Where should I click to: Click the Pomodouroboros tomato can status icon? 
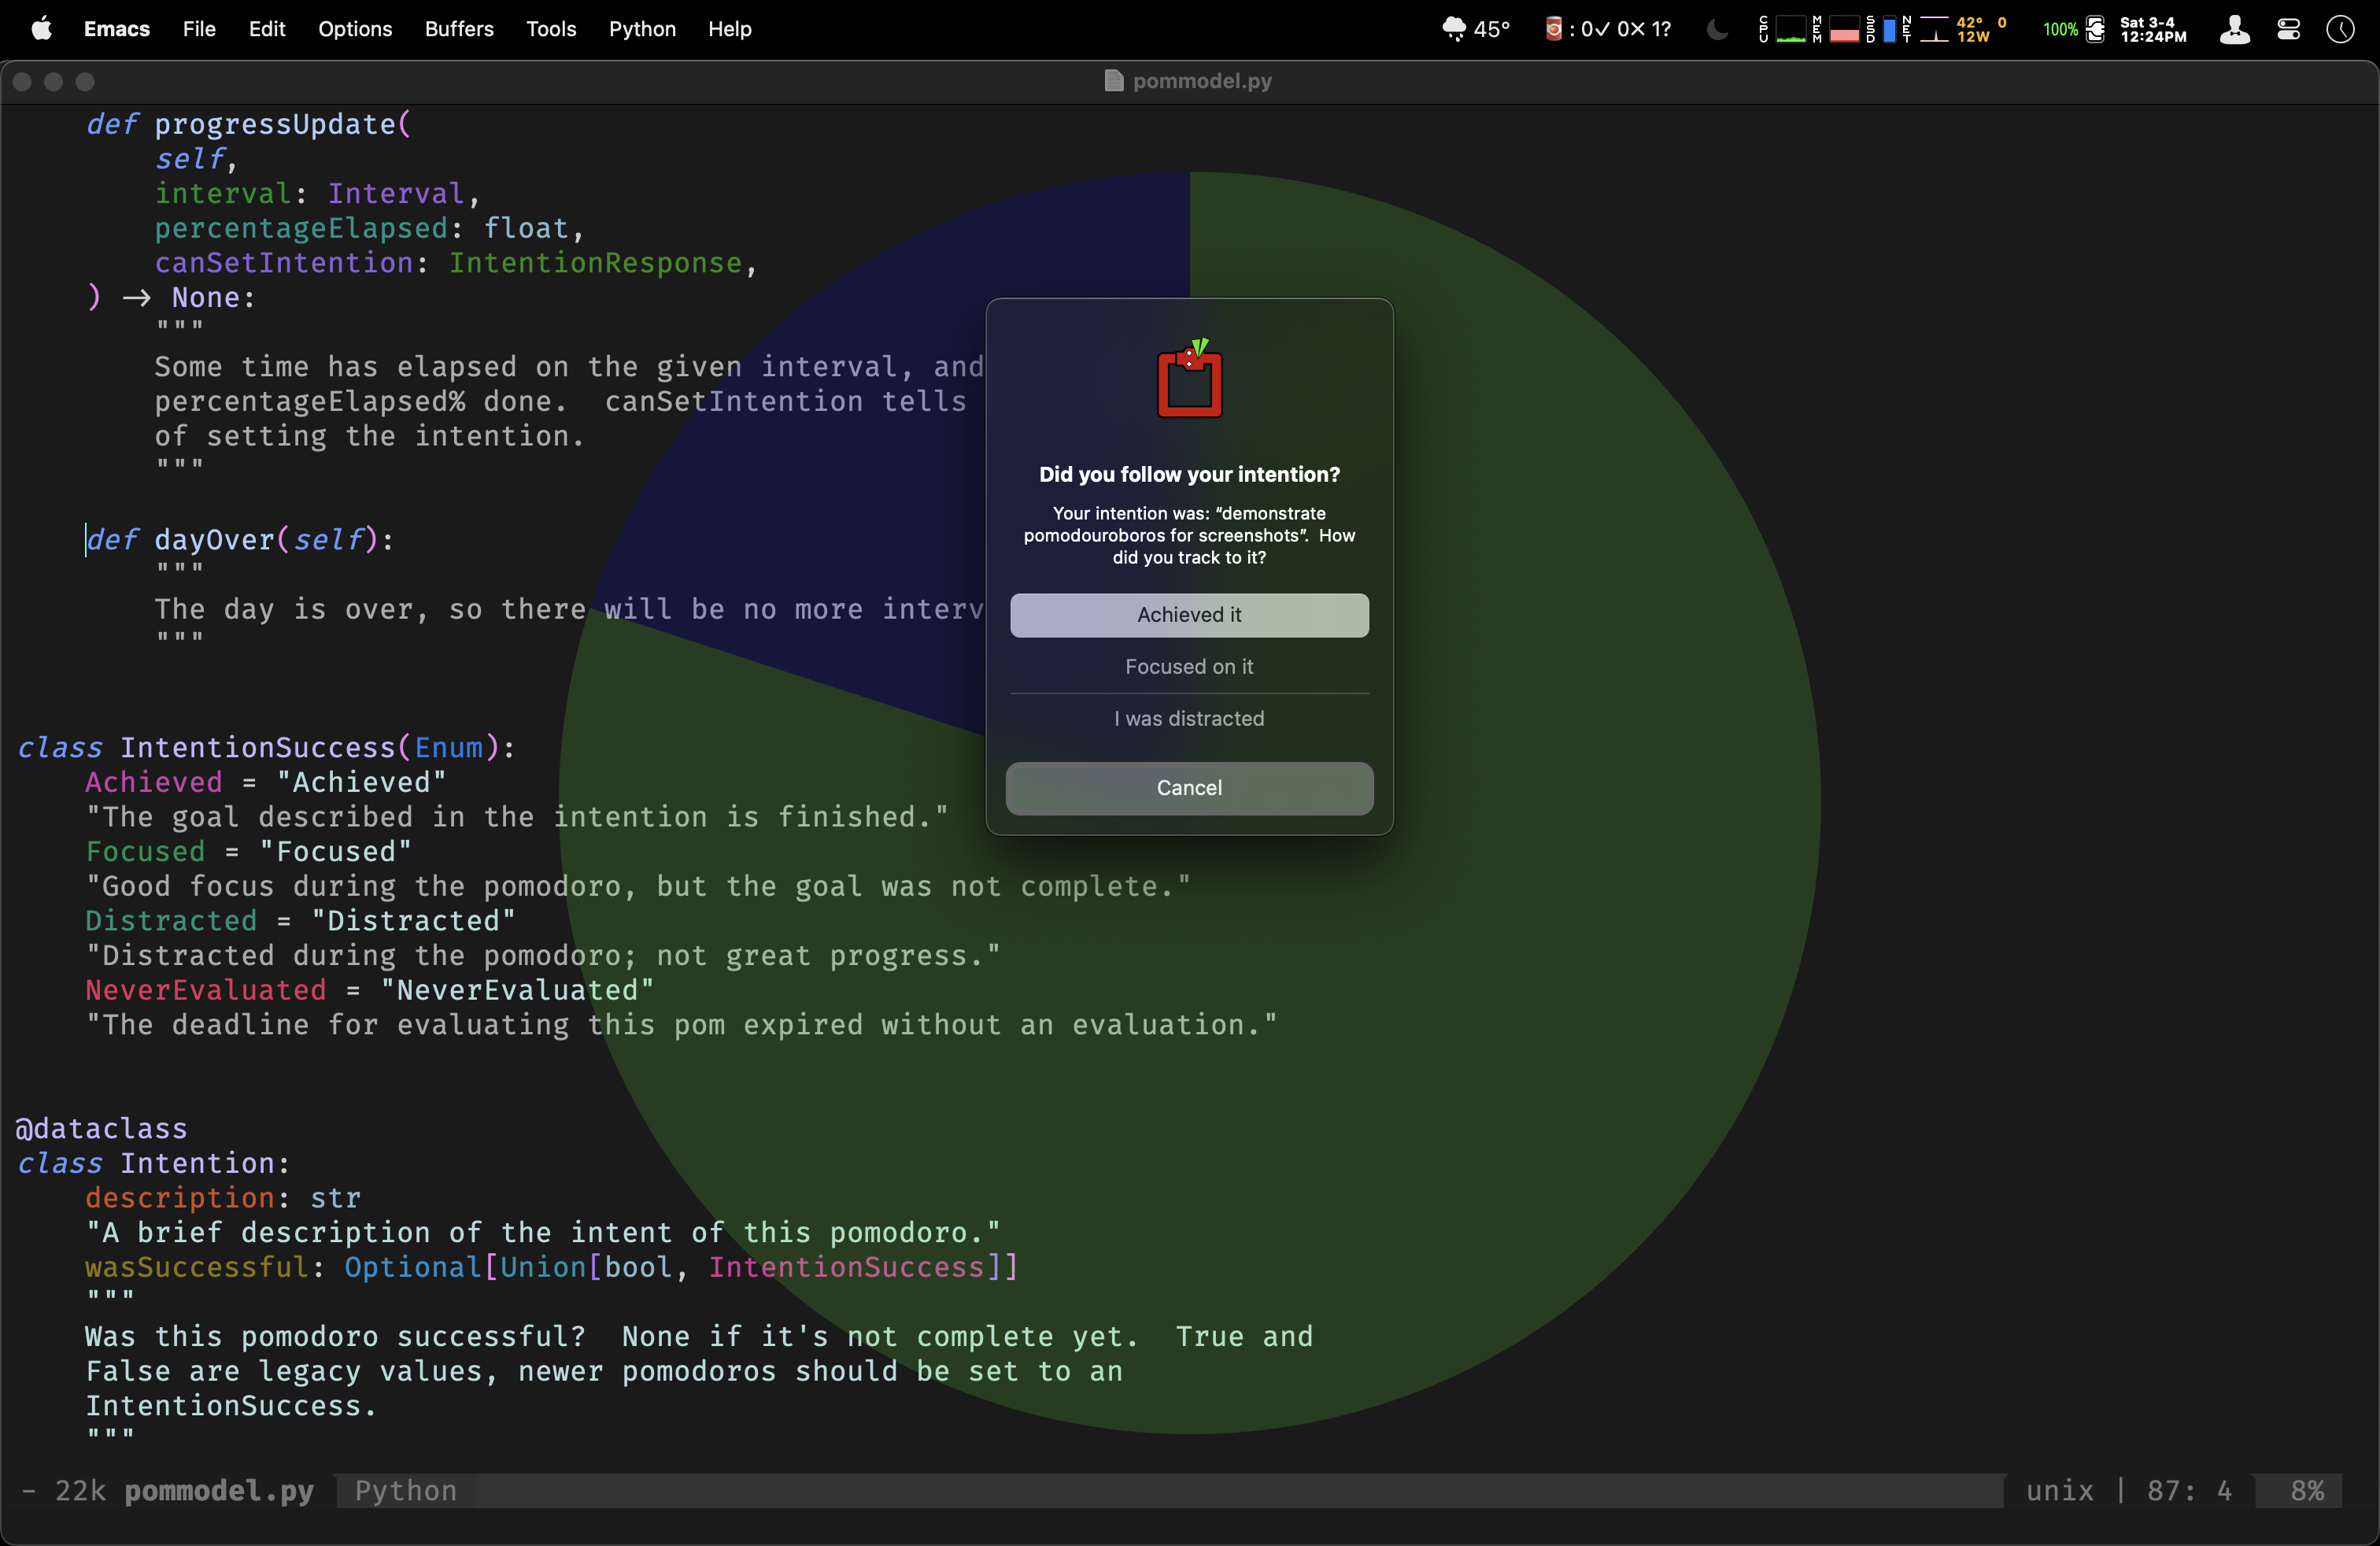click(x=1553, y=29)
